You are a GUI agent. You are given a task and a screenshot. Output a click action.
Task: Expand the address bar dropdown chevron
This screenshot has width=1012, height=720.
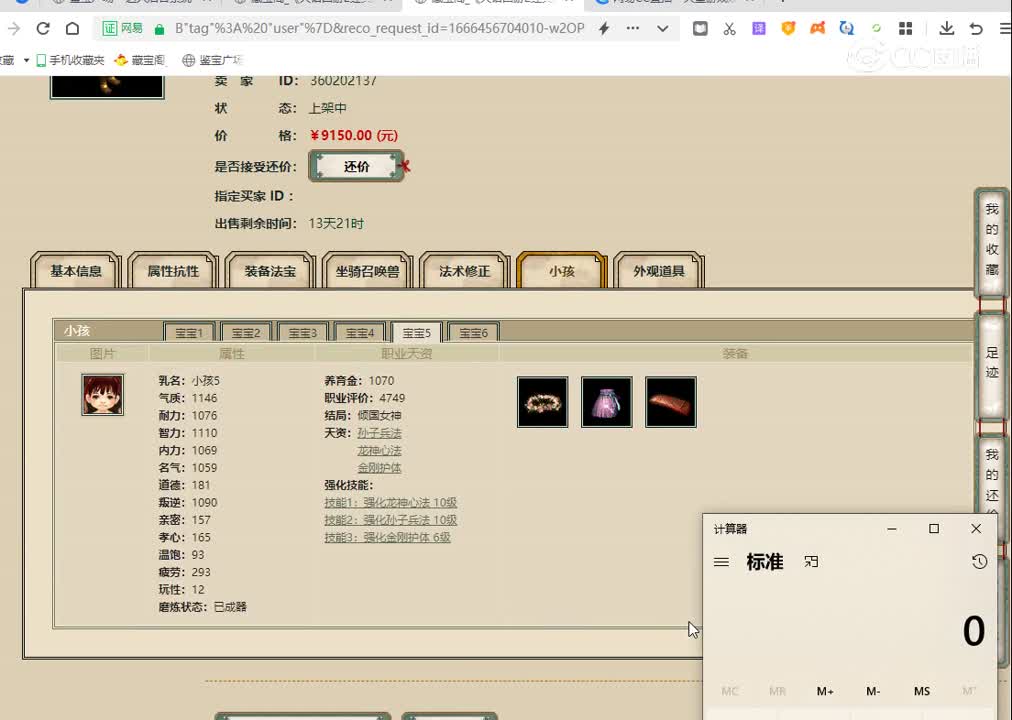pos(662,28)
